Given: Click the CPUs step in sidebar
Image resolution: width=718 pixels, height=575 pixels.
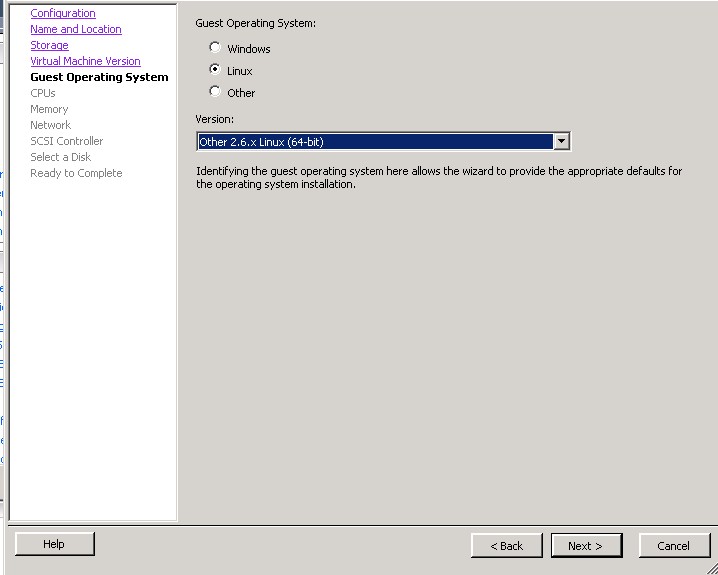Looking at the screenshot, I should 43,93.
